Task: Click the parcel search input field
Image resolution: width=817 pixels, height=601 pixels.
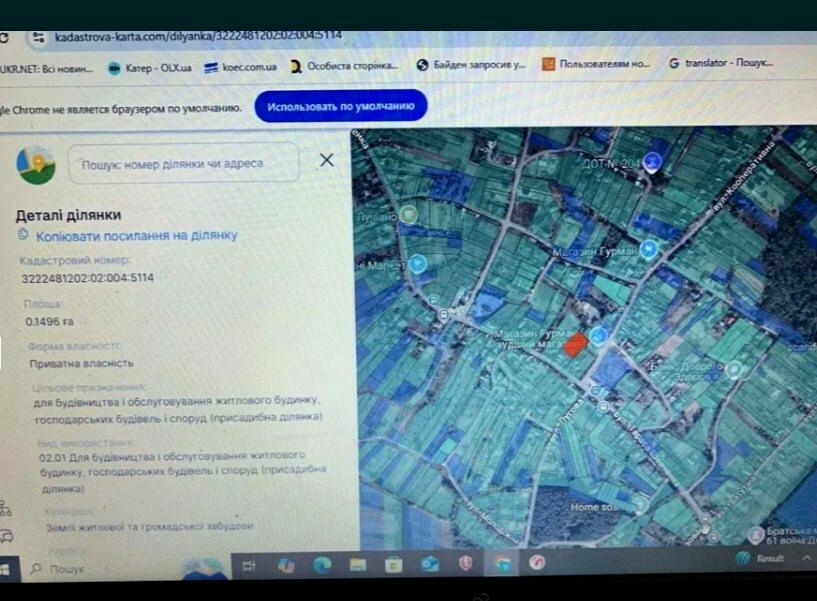Action: pyautogui.click(x=183, y=163)
